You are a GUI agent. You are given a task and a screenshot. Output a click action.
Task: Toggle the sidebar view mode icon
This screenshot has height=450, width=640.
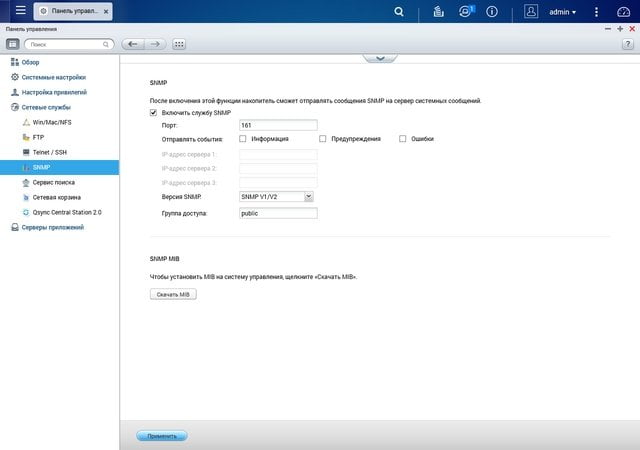(13, 44)
